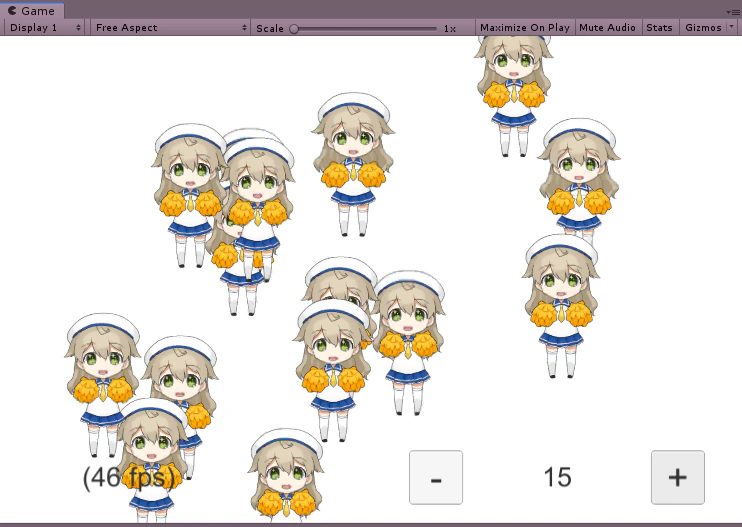Viewport: 742px width, 527px height.
Task: Click the 1x scale value
Action: pyautogui.click(x=450, y=28)
